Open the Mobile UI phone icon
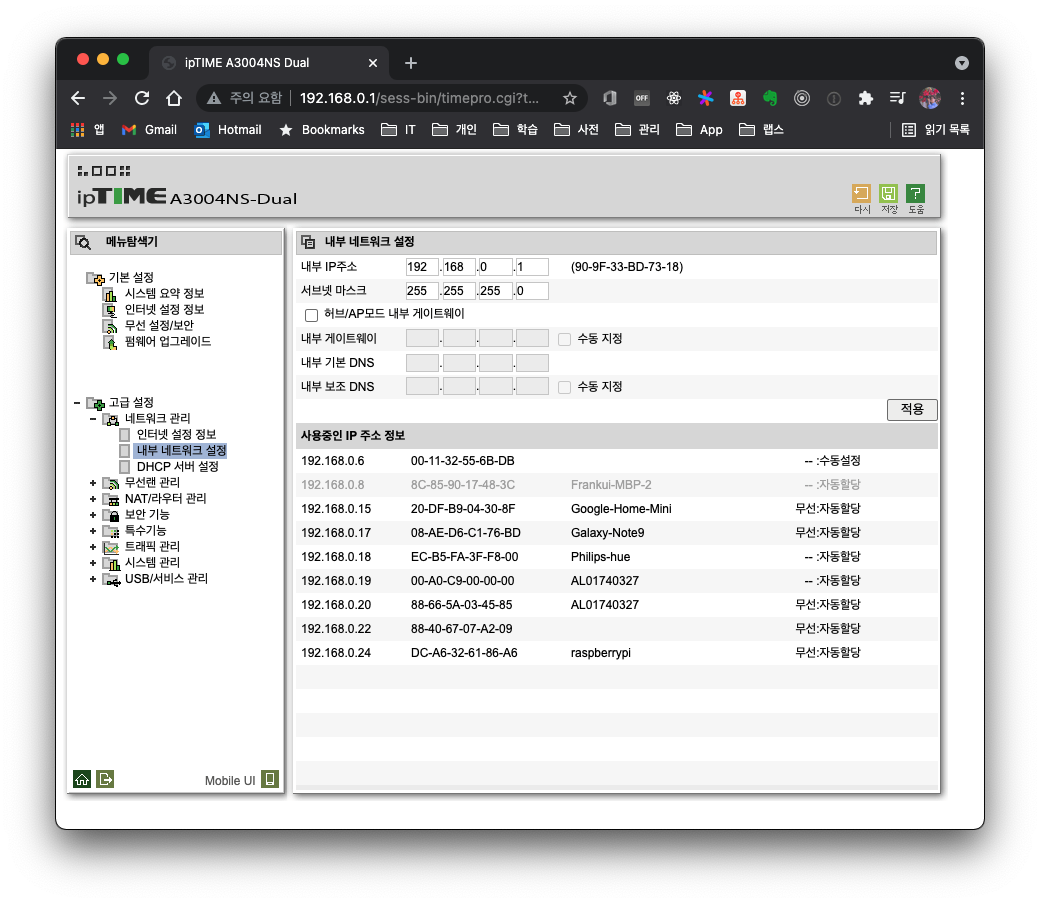Viewport: 1040px width, 903px height. (269, 779)
